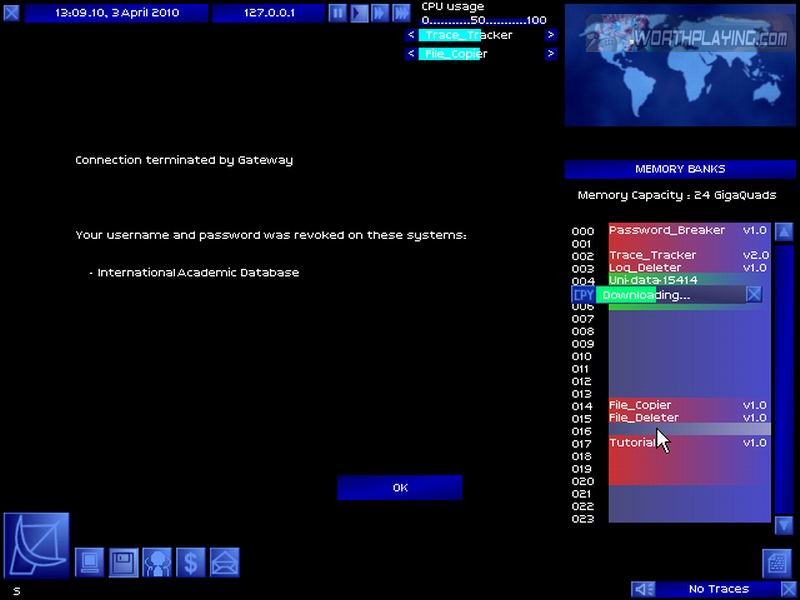Set game speed to normal play
This screenshot has height=600, width=800.
[359, 13]
